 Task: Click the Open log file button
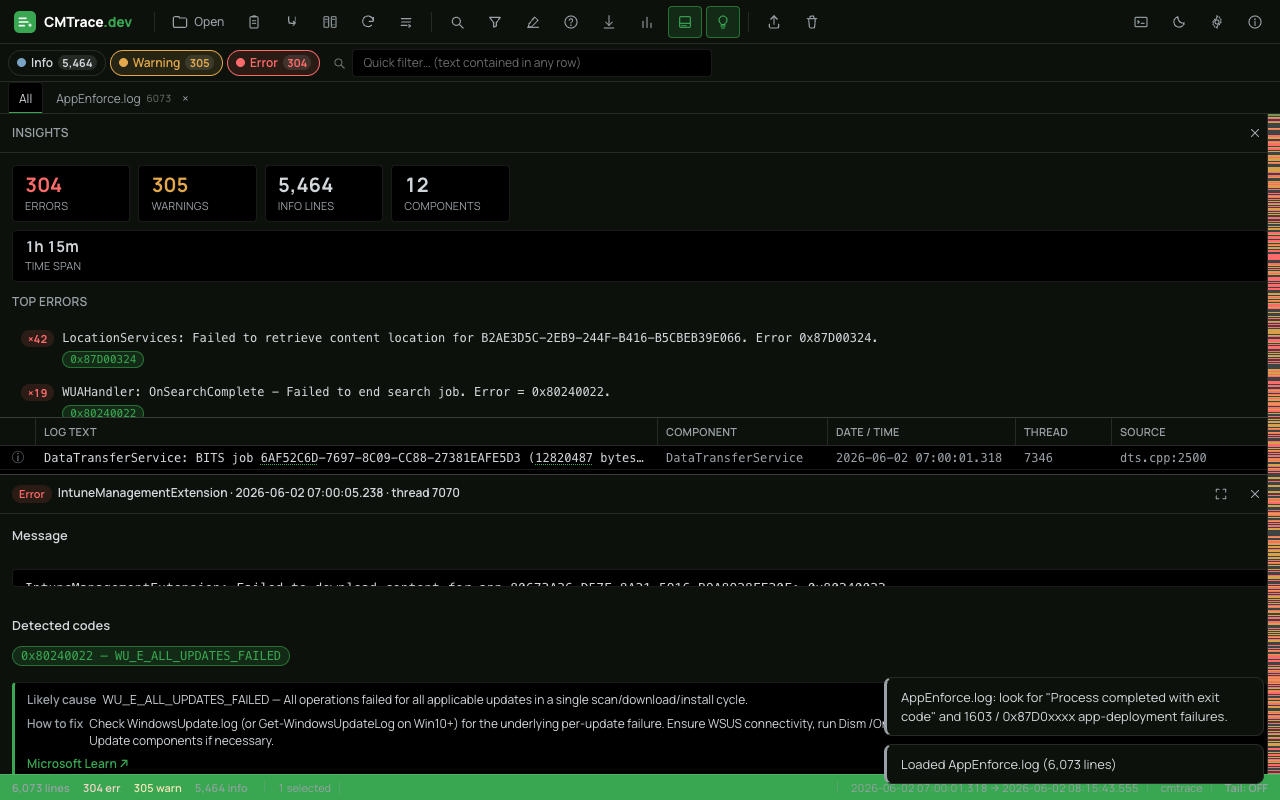[x=198, y=22]
